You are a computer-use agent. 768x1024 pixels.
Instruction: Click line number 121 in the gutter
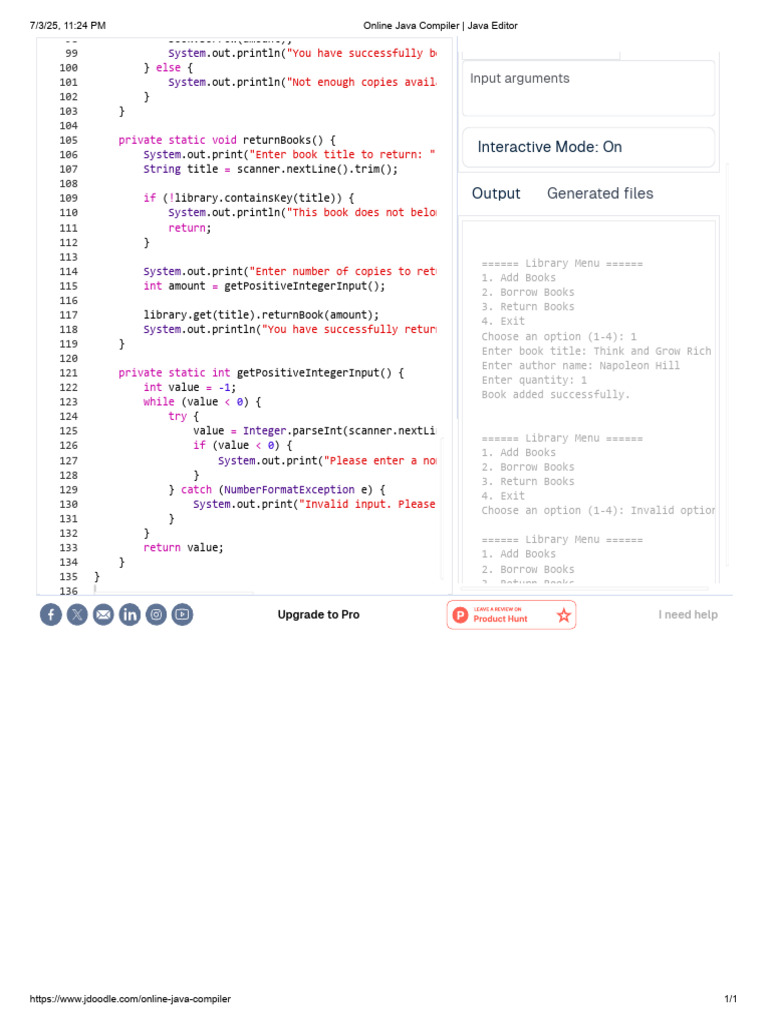69,373
